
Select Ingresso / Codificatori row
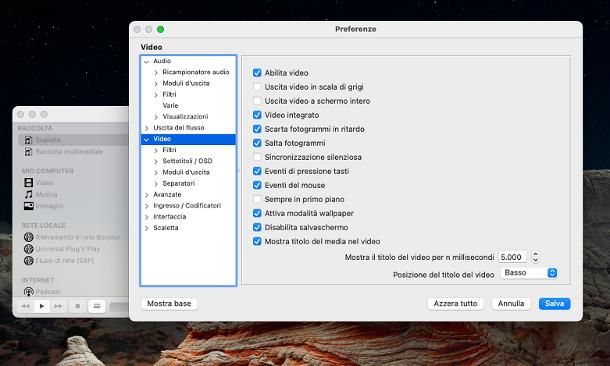[x=188, y=205]
